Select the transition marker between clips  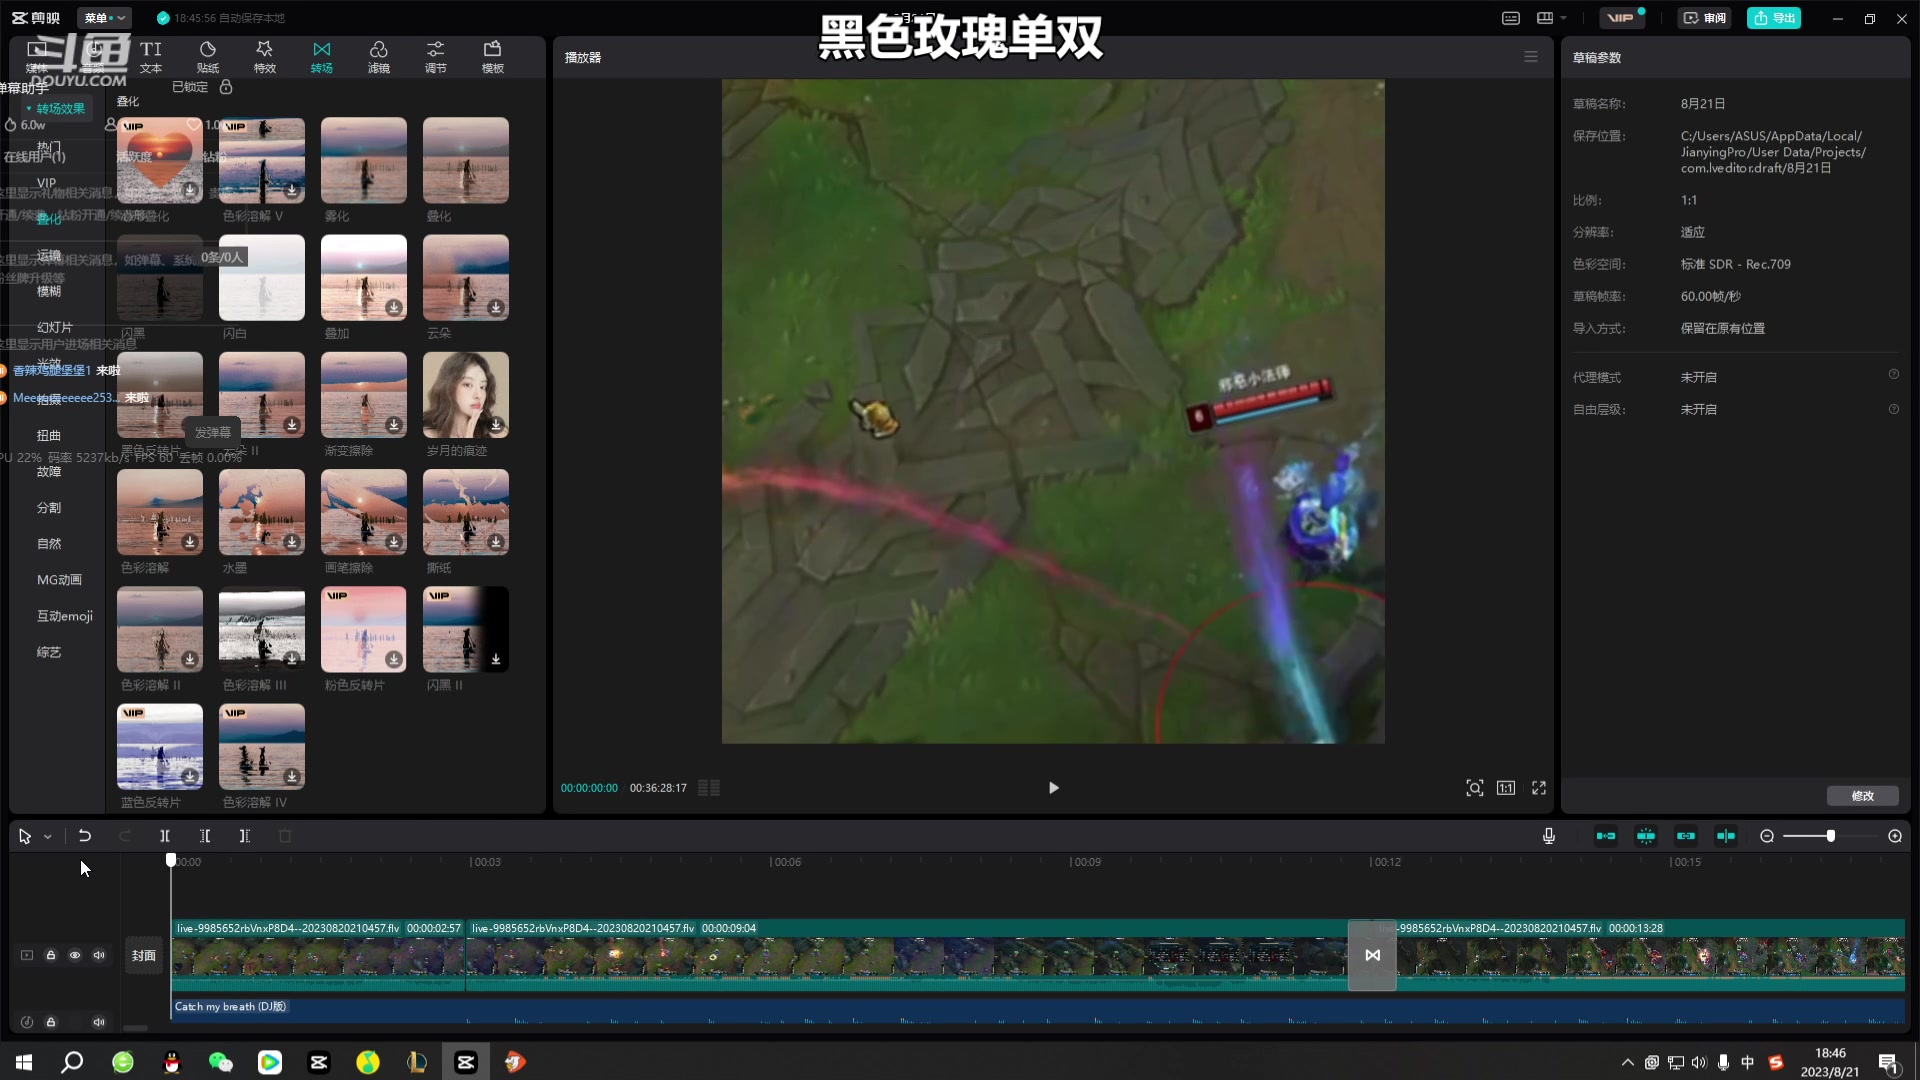1372,955
